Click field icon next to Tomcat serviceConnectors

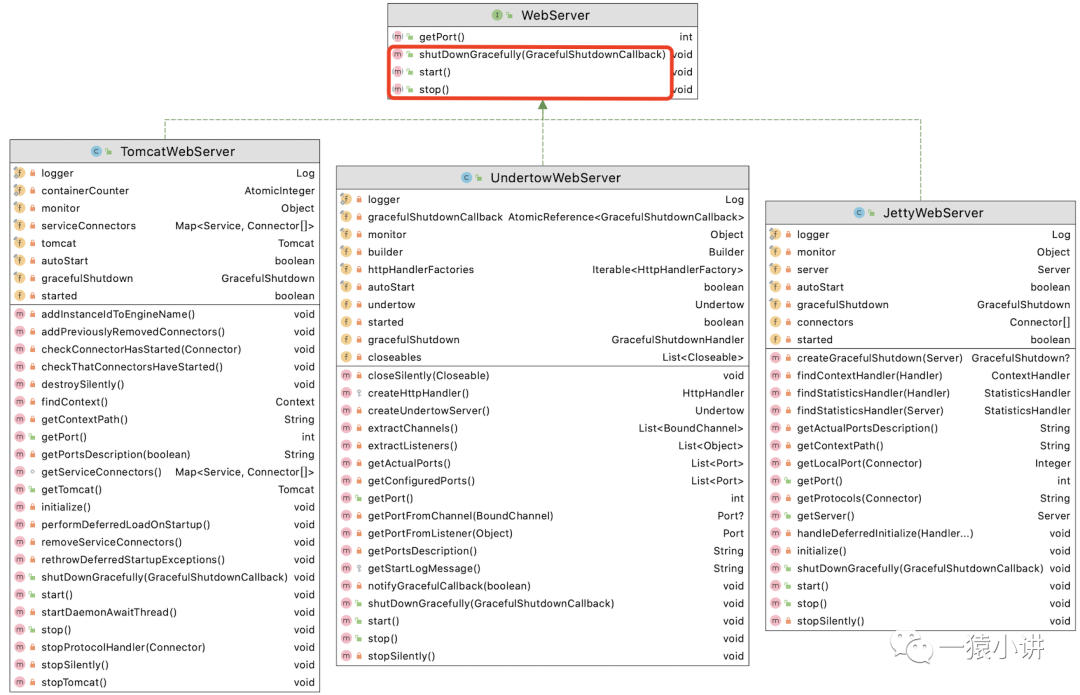click(19, 226)
